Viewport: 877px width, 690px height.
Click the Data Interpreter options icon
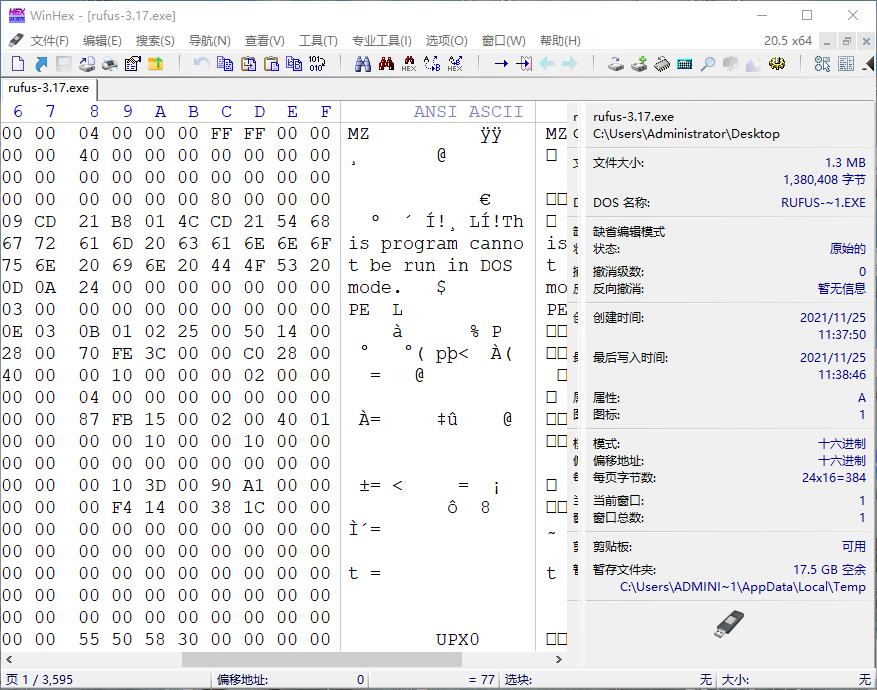coord(822,64)
